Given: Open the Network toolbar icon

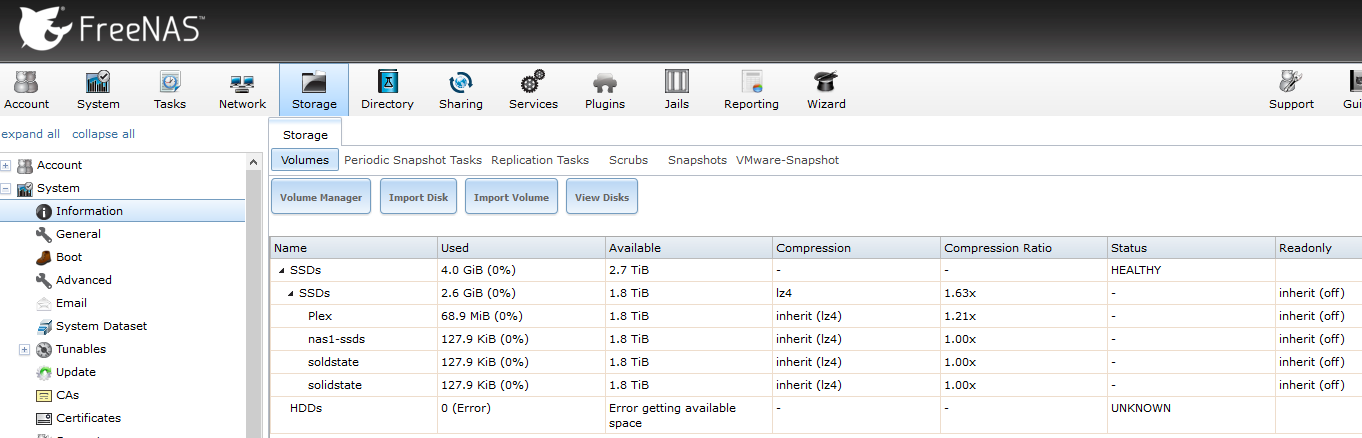Looking at the screenshot, I should click(x=242, y=90).
